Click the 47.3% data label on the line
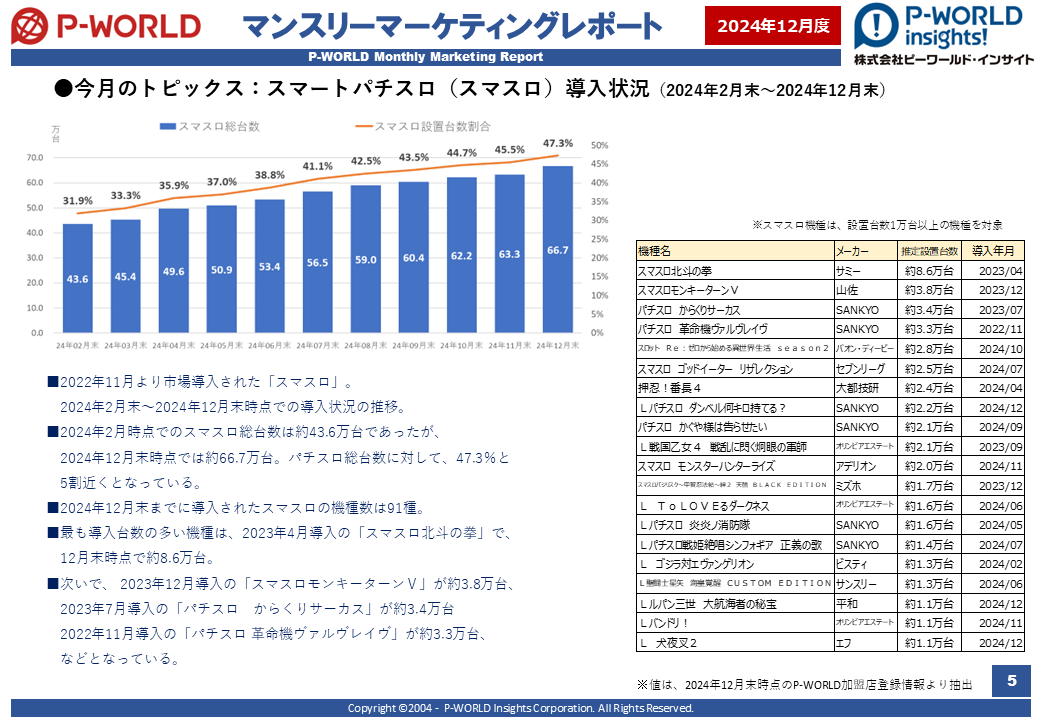The image size is (1040, 720). click(x=558, y=143)
